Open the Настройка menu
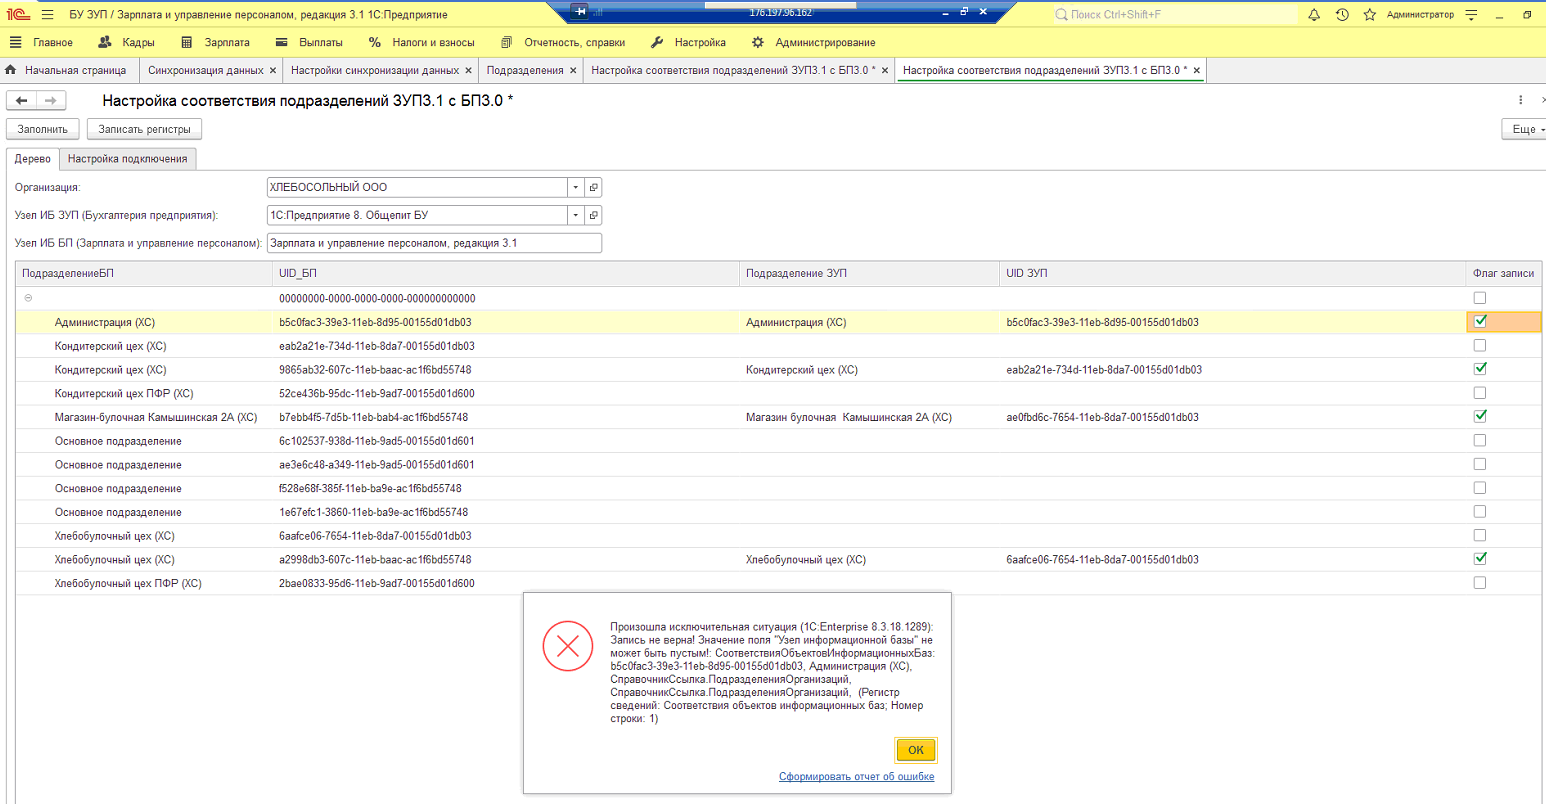Image resolution: width=1546 pixels, height=804 pixels. pyautogui.click(x=688, y=42)
